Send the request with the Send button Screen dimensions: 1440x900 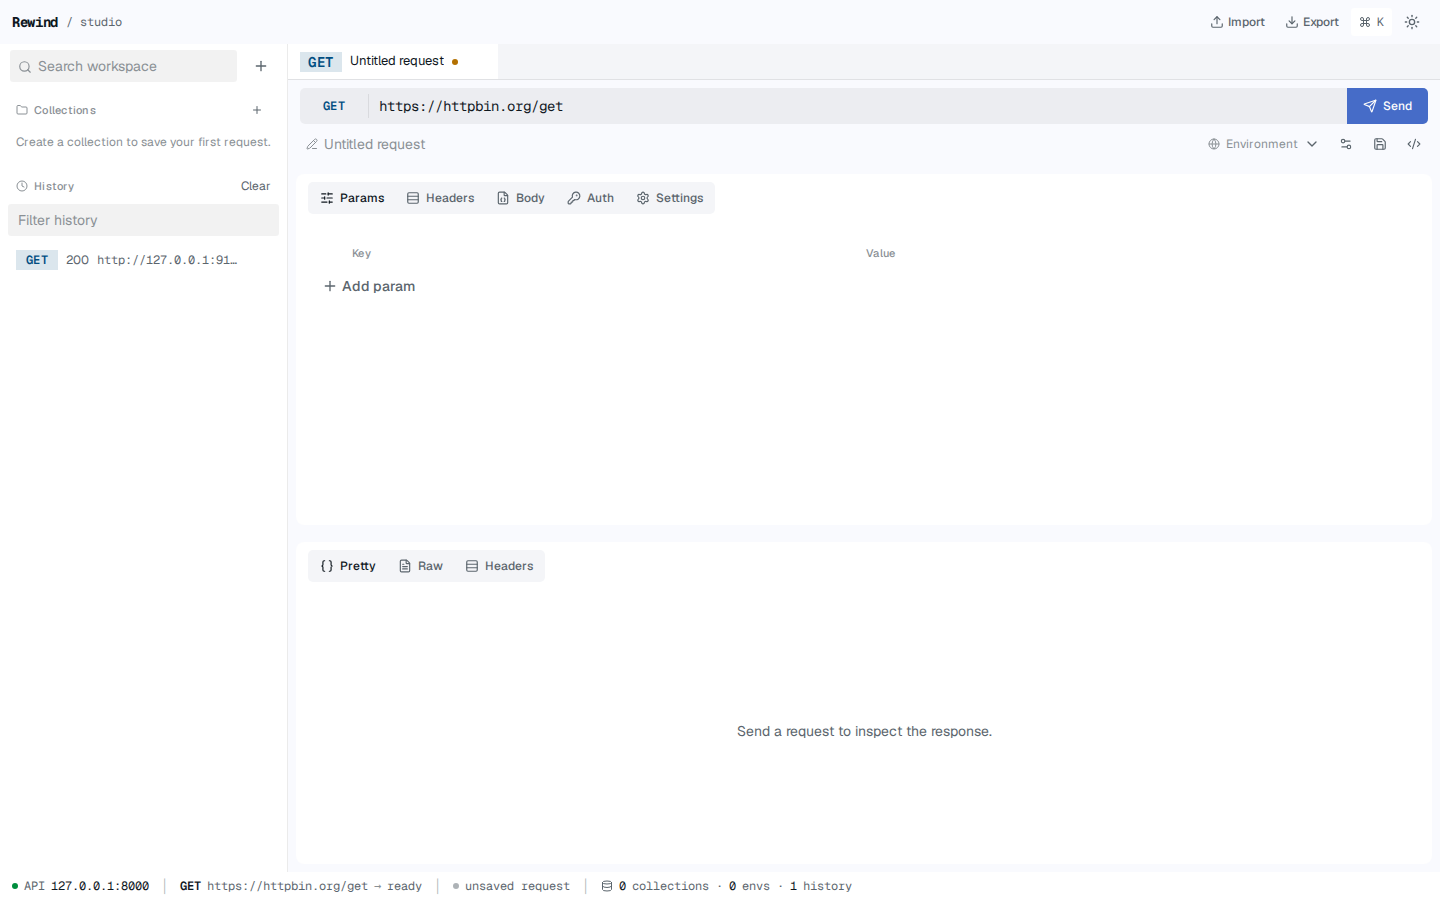(x=1387, y=106)
